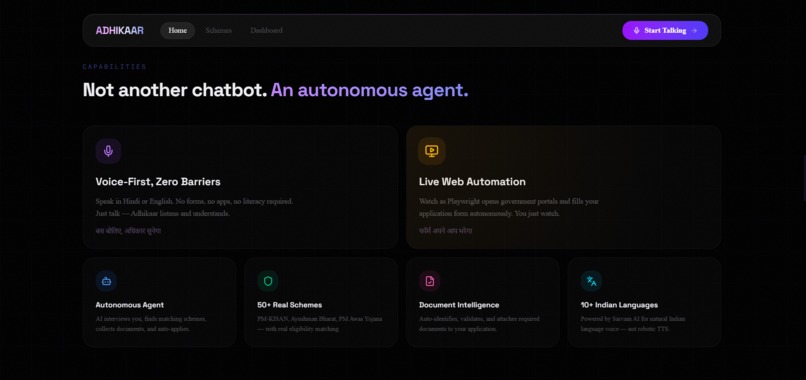The width and height of the screenshot is (806, 380).
Task: Click the Start Talking button
Action: click(665, 30)
